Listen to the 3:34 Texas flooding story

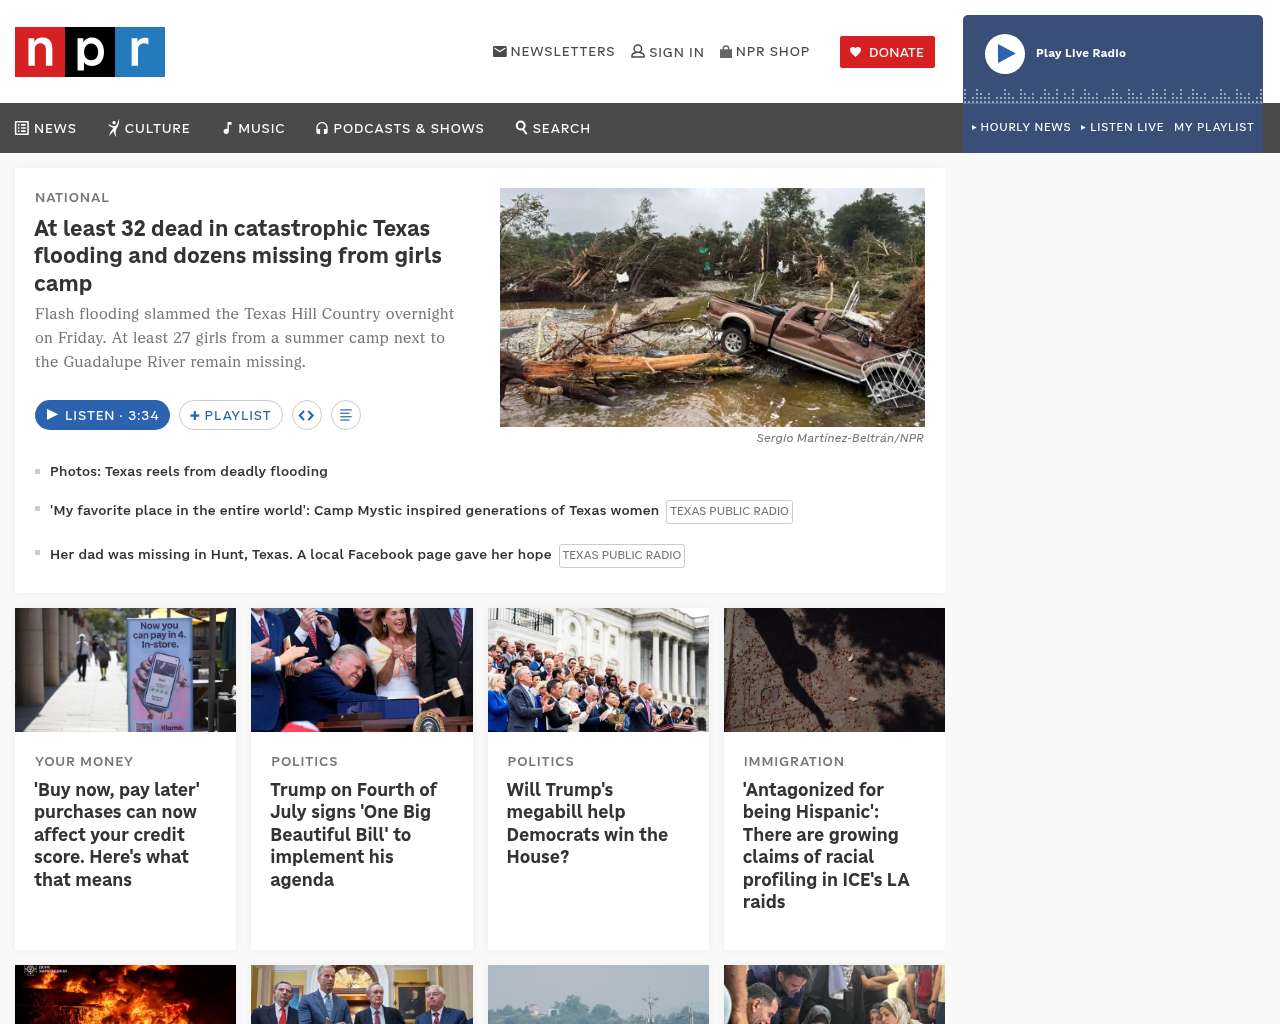coord(102,415)
